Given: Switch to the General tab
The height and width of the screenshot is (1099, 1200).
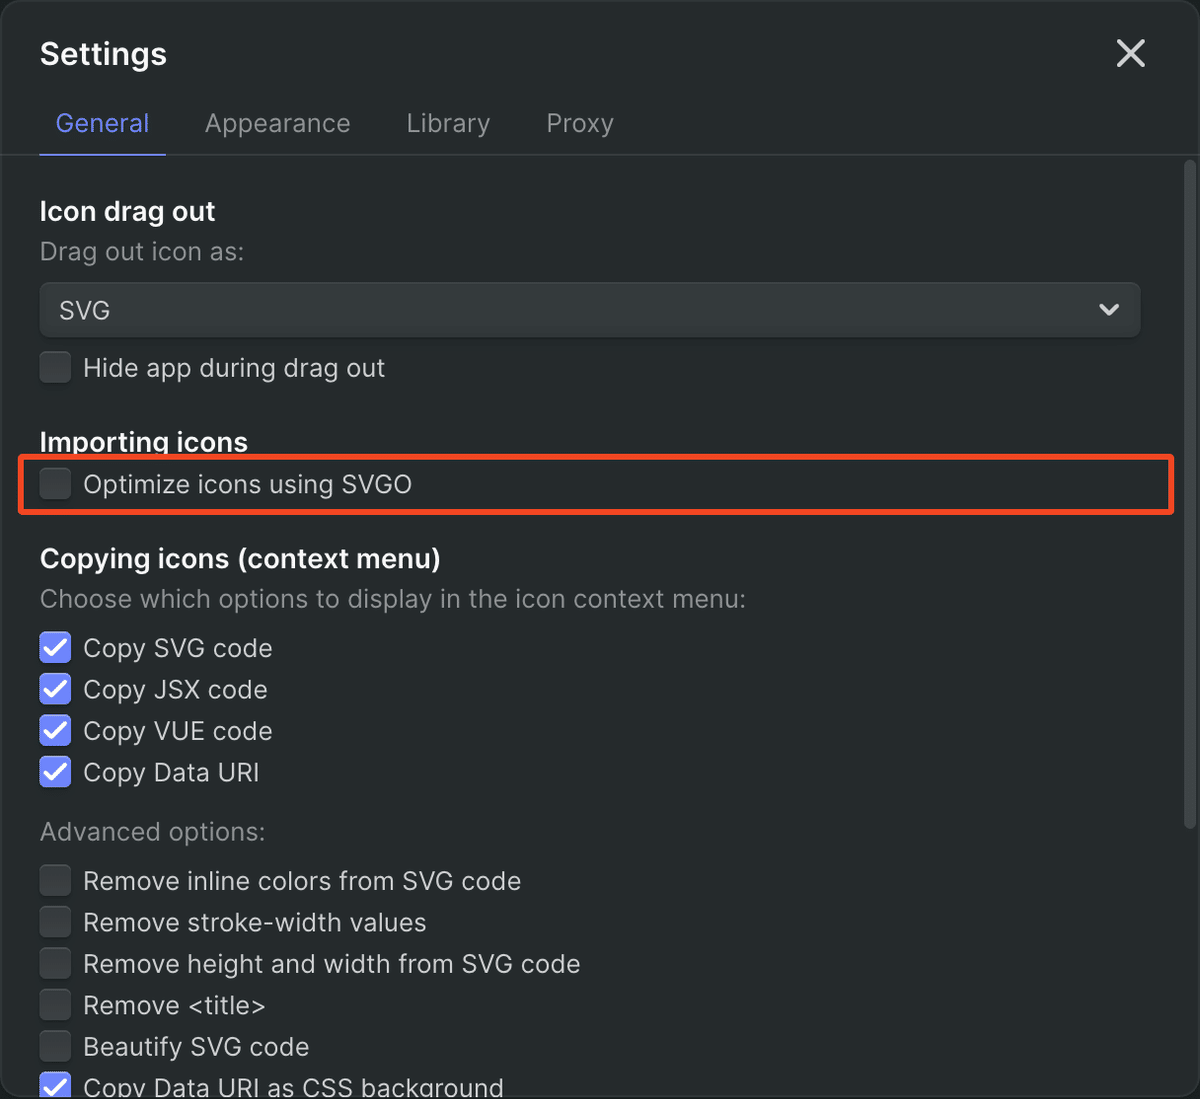Looking at the screenshot, I should (x=102, y=123).
